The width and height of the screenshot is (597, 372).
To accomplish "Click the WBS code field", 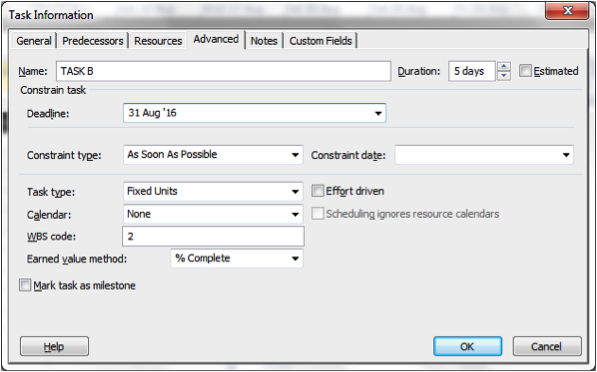I will pyautogui.click(x=213, y=236).
